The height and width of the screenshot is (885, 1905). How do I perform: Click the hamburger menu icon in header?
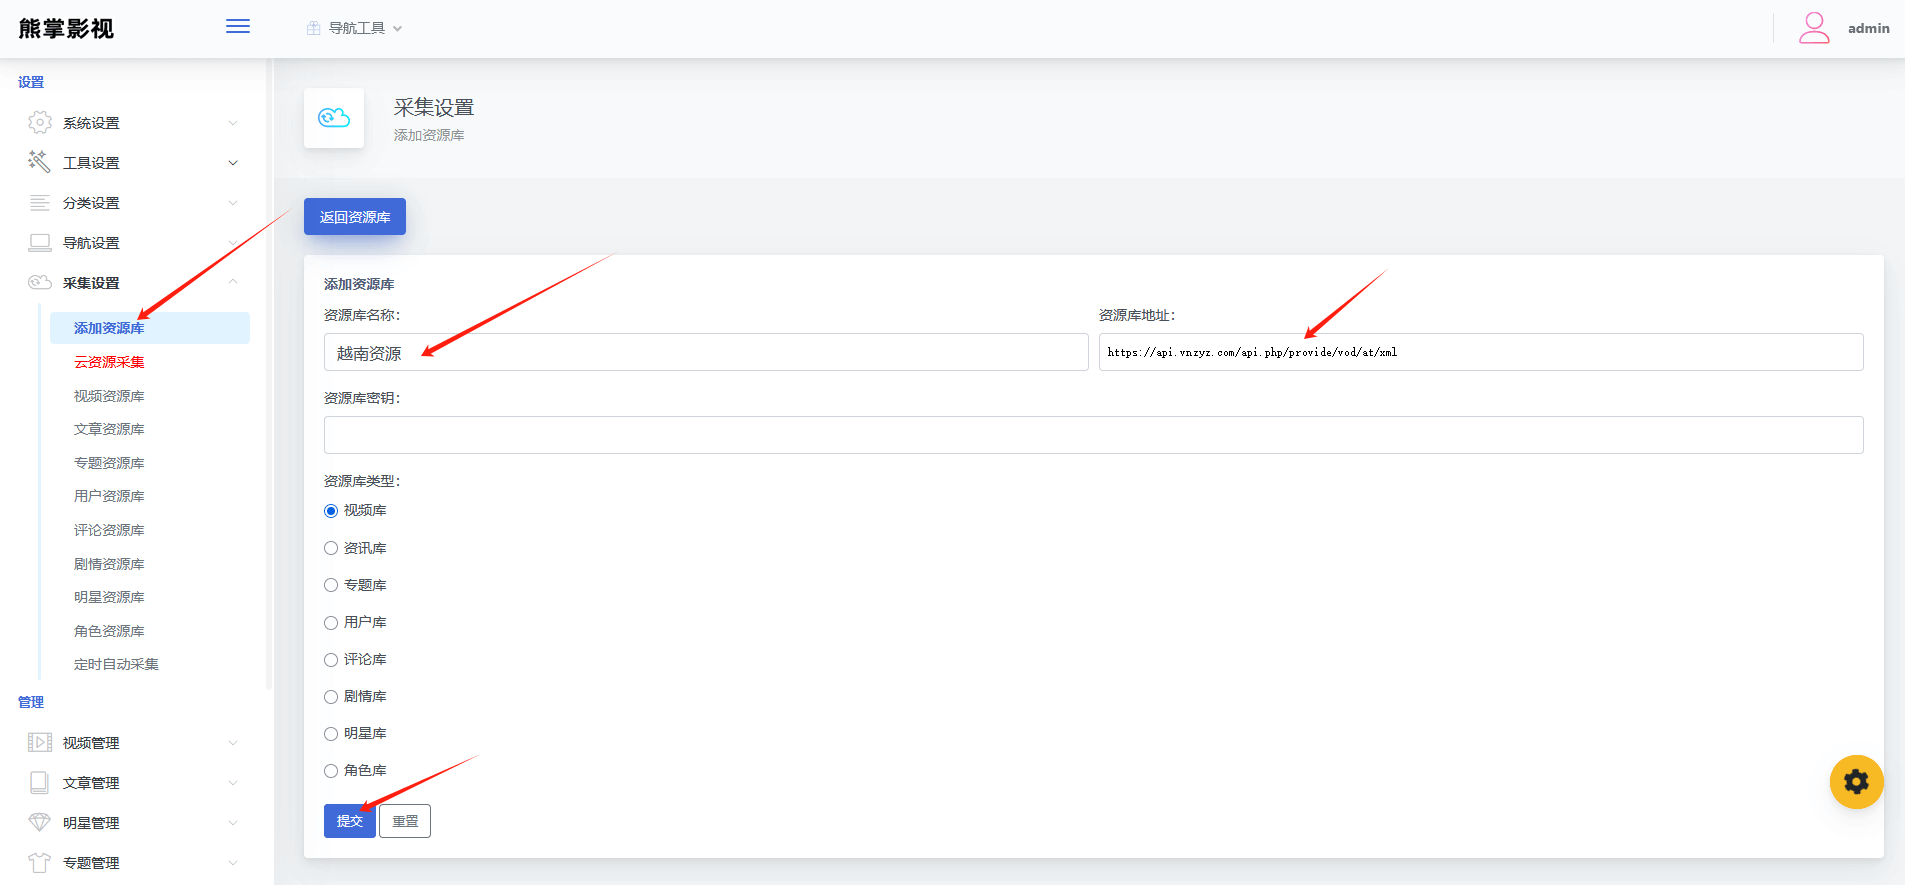238,27
